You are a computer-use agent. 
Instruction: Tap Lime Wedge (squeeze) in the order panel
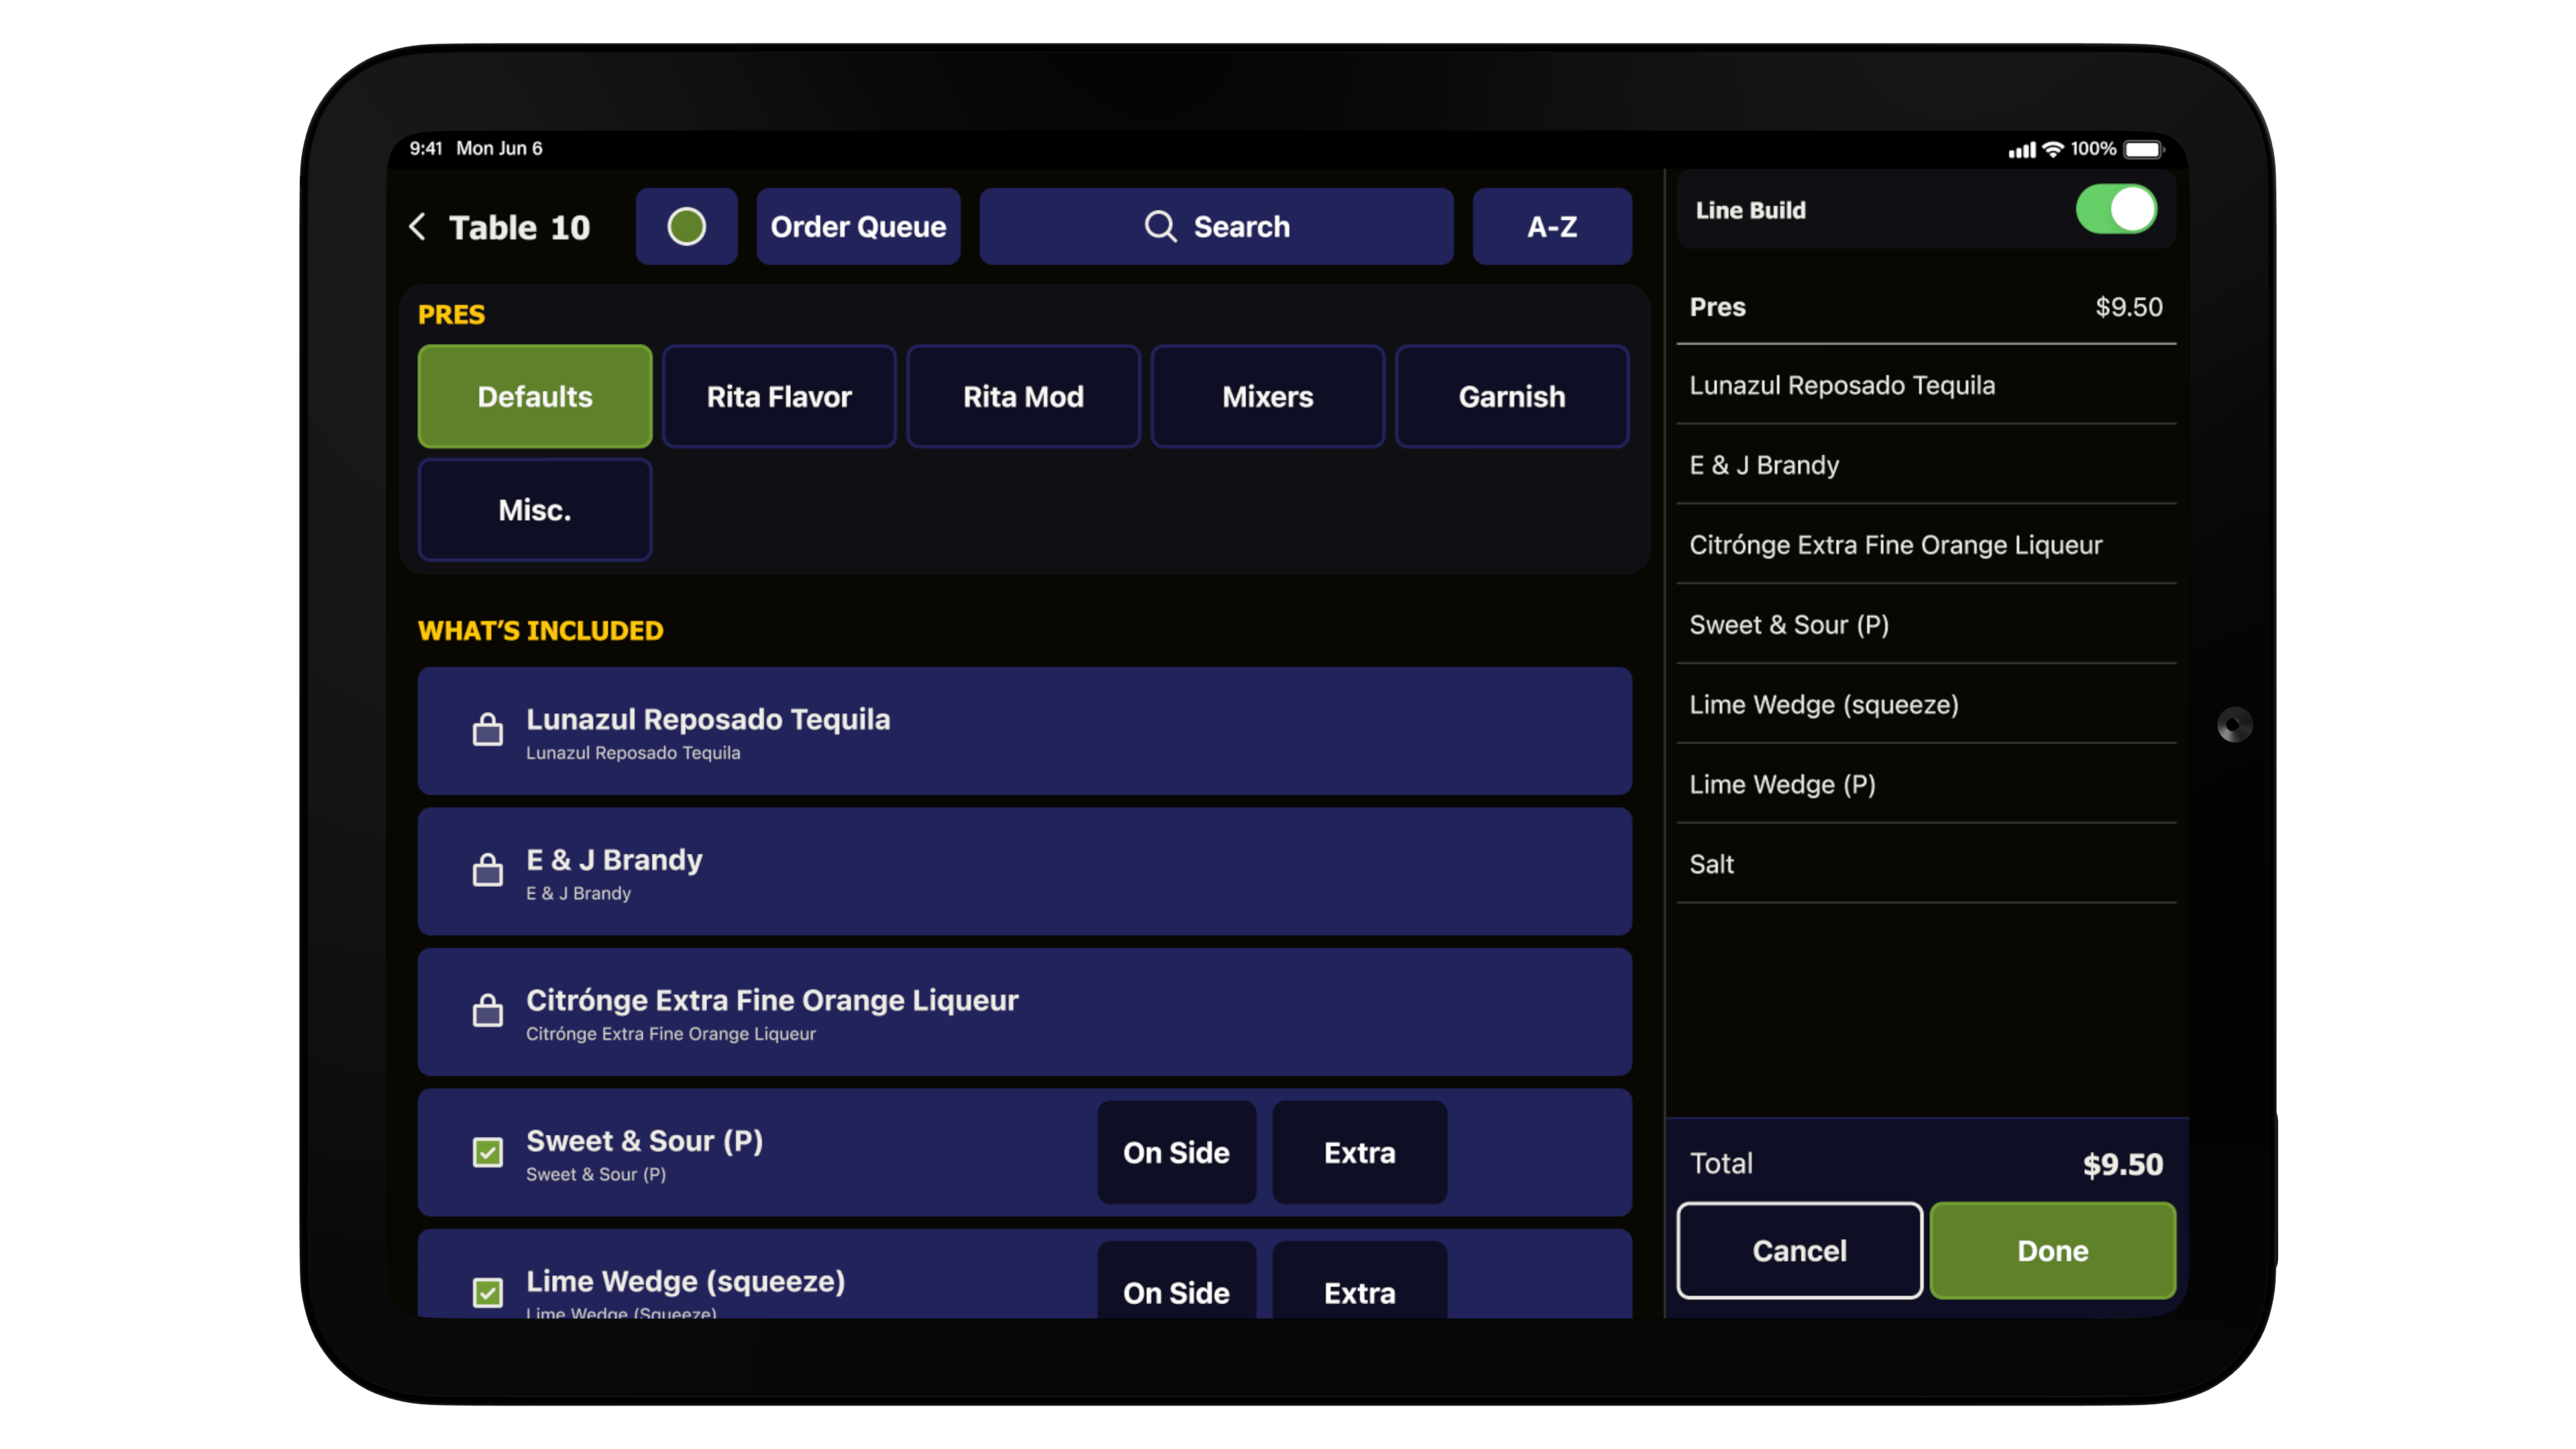1926,704
